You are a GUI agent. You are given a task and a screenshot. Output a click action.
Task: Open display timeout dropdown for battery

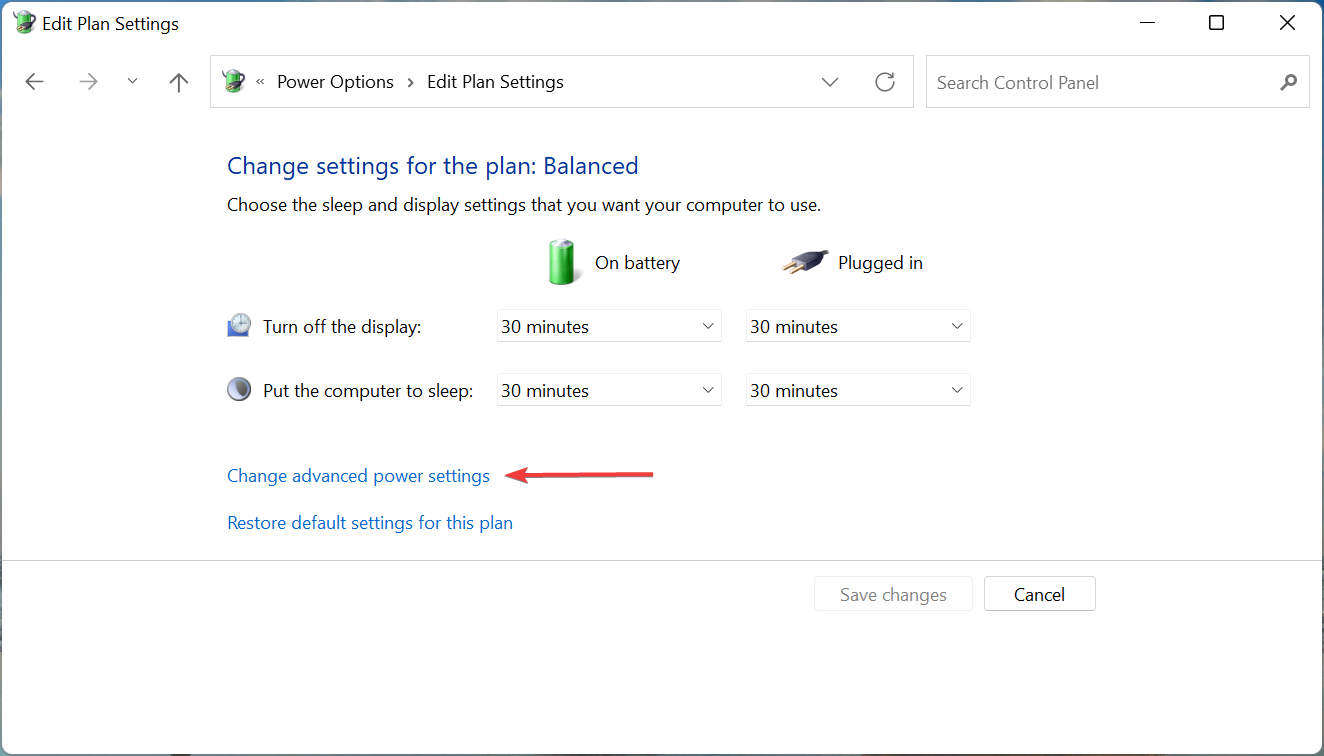608,326
